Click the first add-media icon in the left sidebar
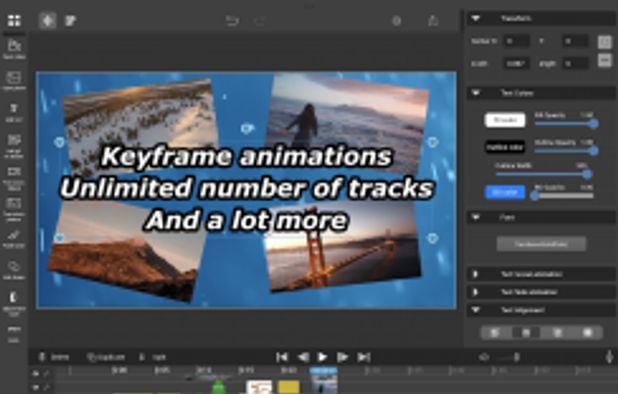Screen dimensions: 618x394 click(14, 49)
